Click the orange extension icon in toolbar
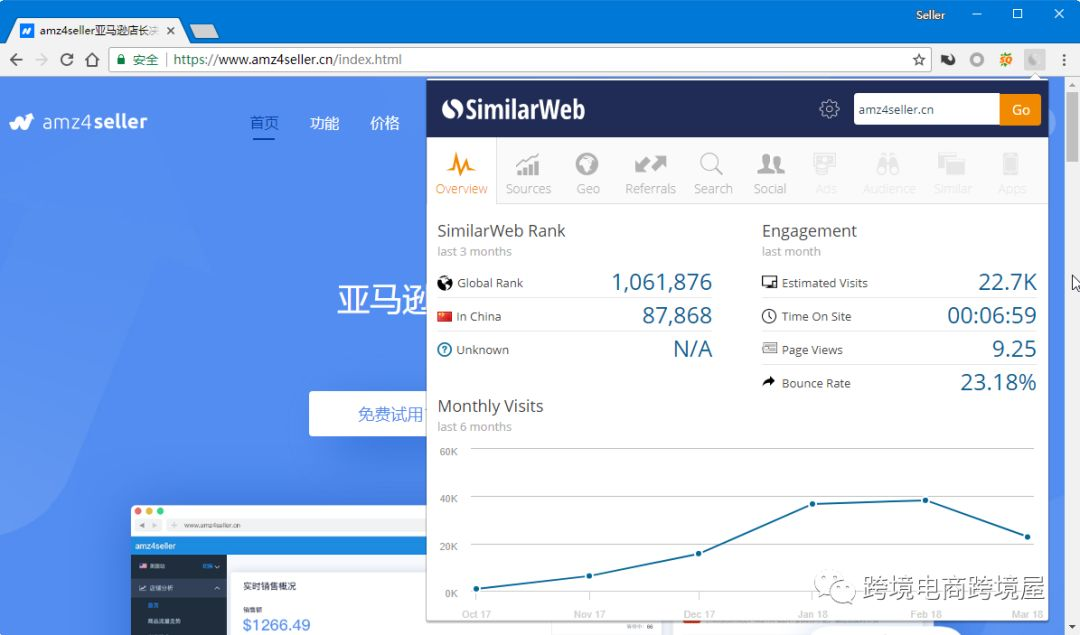The width and height of the screenshot is (1080, 635). click(x=1006, y=60)
